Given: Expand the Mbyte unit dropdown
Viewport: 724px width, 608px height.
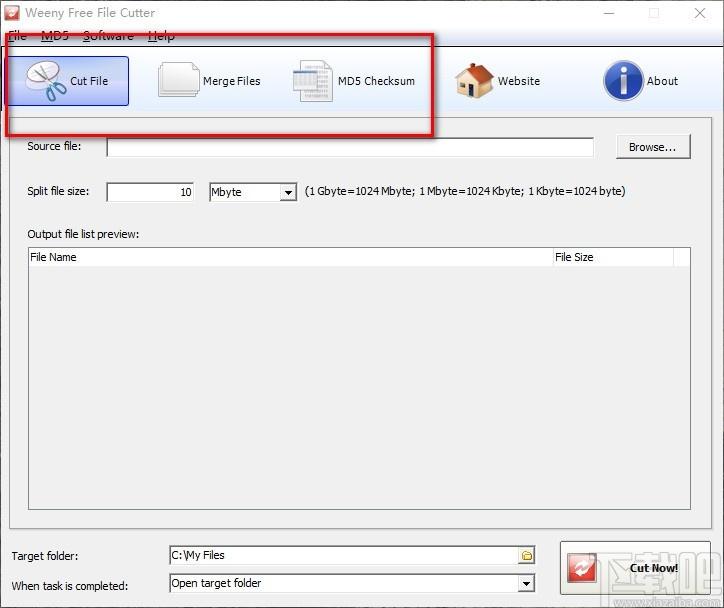Looking at the screenshot, I should click(x=288, y=192).
